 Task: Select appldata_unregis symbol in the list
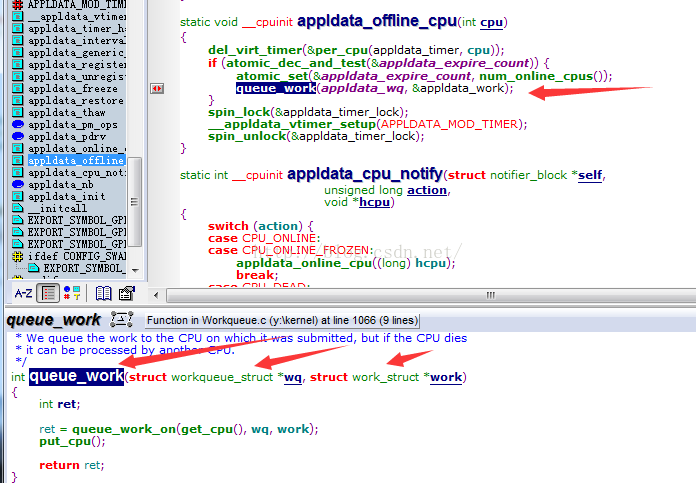tap(76, 76)
